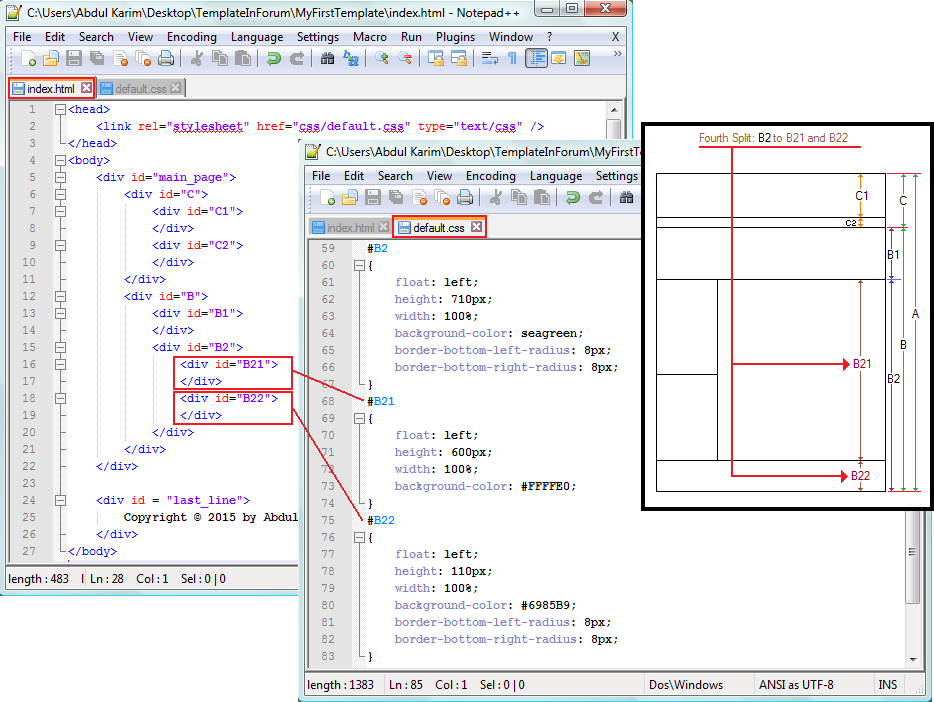
Task: Open the Plugins menu
Action: click(455, 37)
